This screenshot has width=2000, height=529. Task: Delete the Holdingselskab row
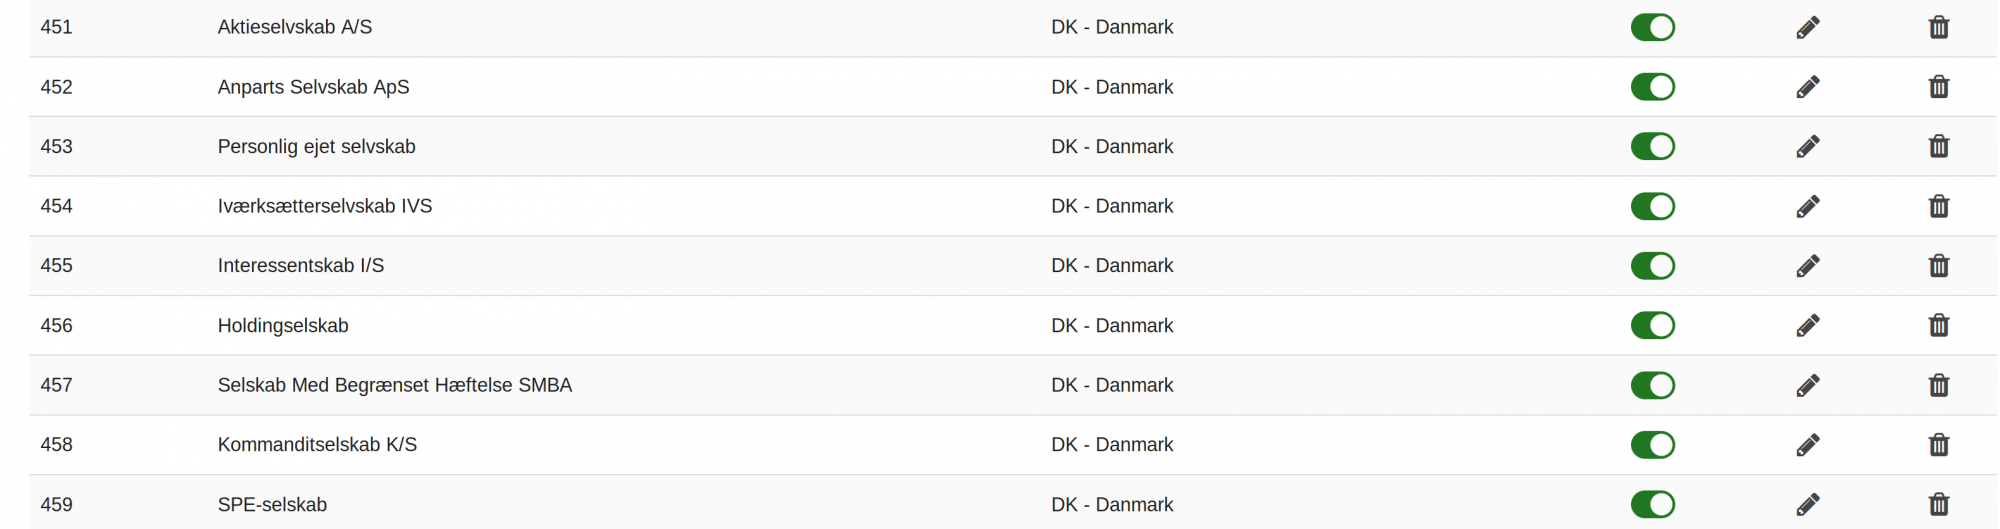point(1938,325)
